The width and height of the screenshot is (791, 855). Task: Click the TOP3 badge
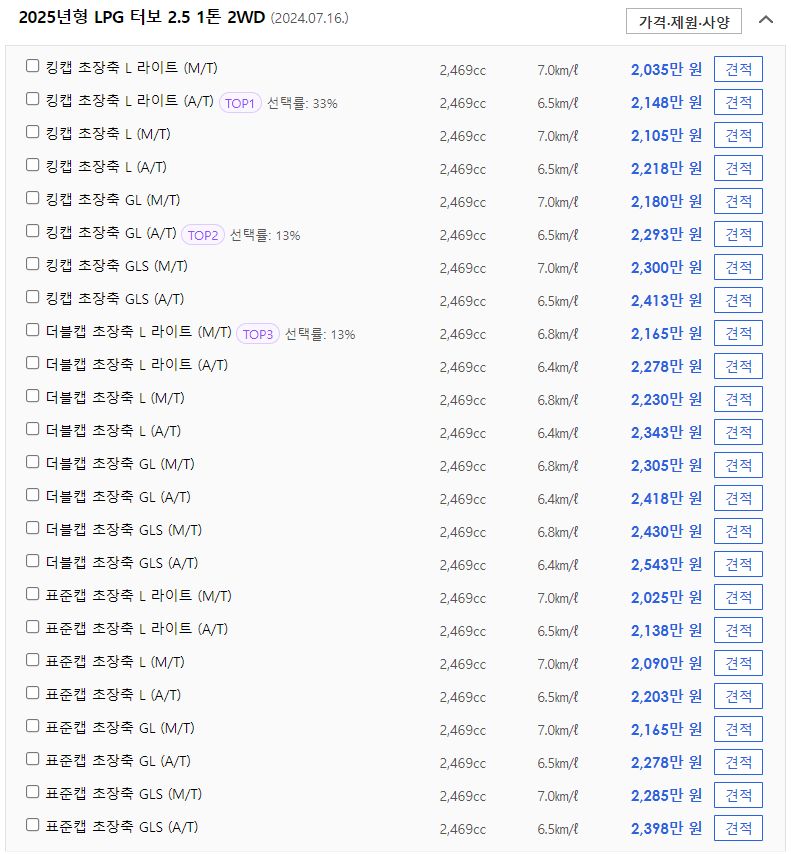258,334
